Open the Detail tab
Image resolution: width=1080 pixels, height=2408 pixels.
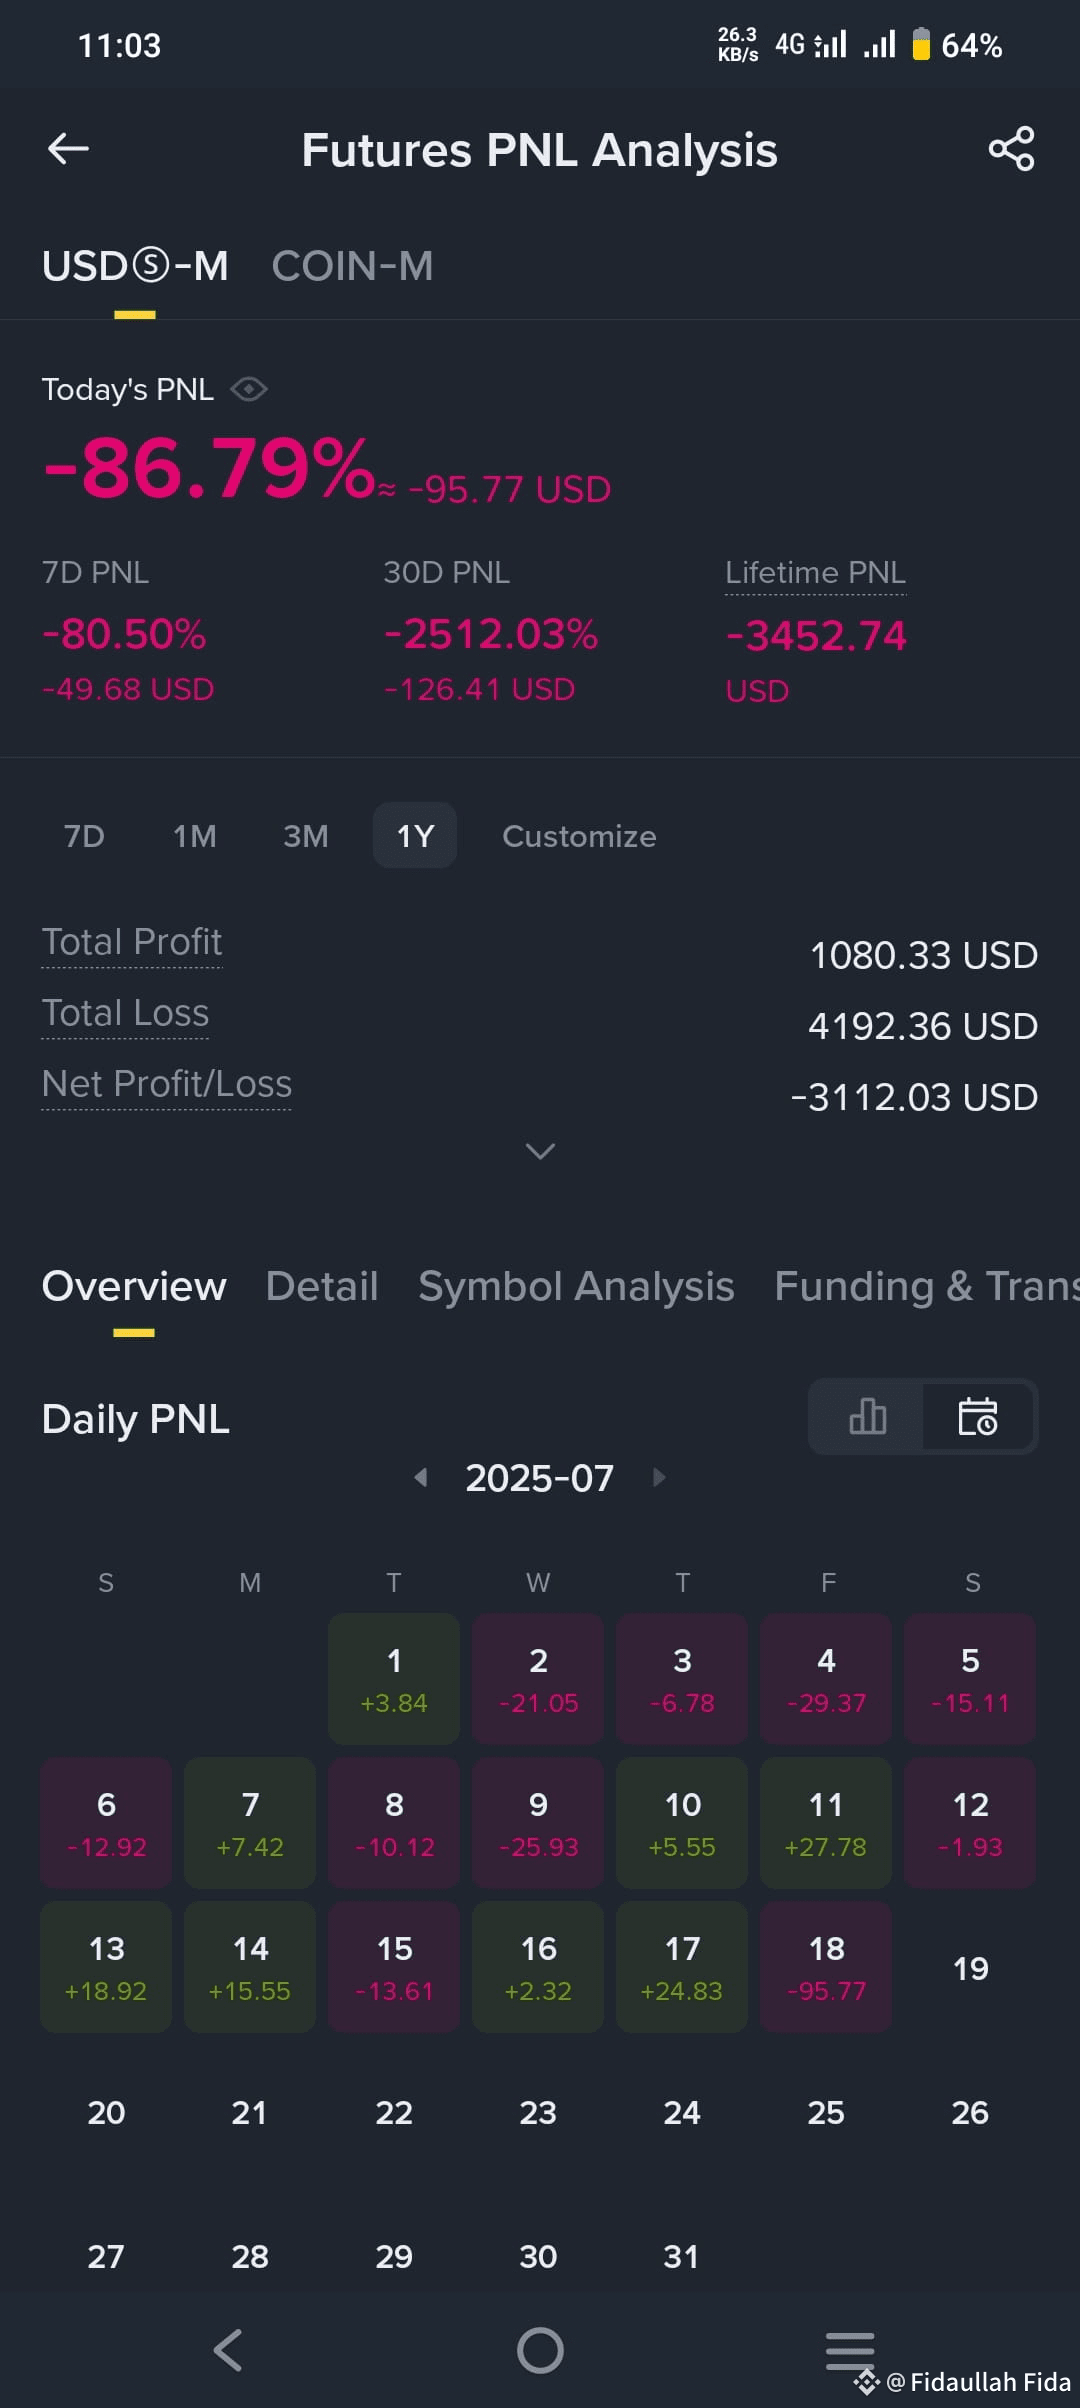click(x=322, y=1286)
